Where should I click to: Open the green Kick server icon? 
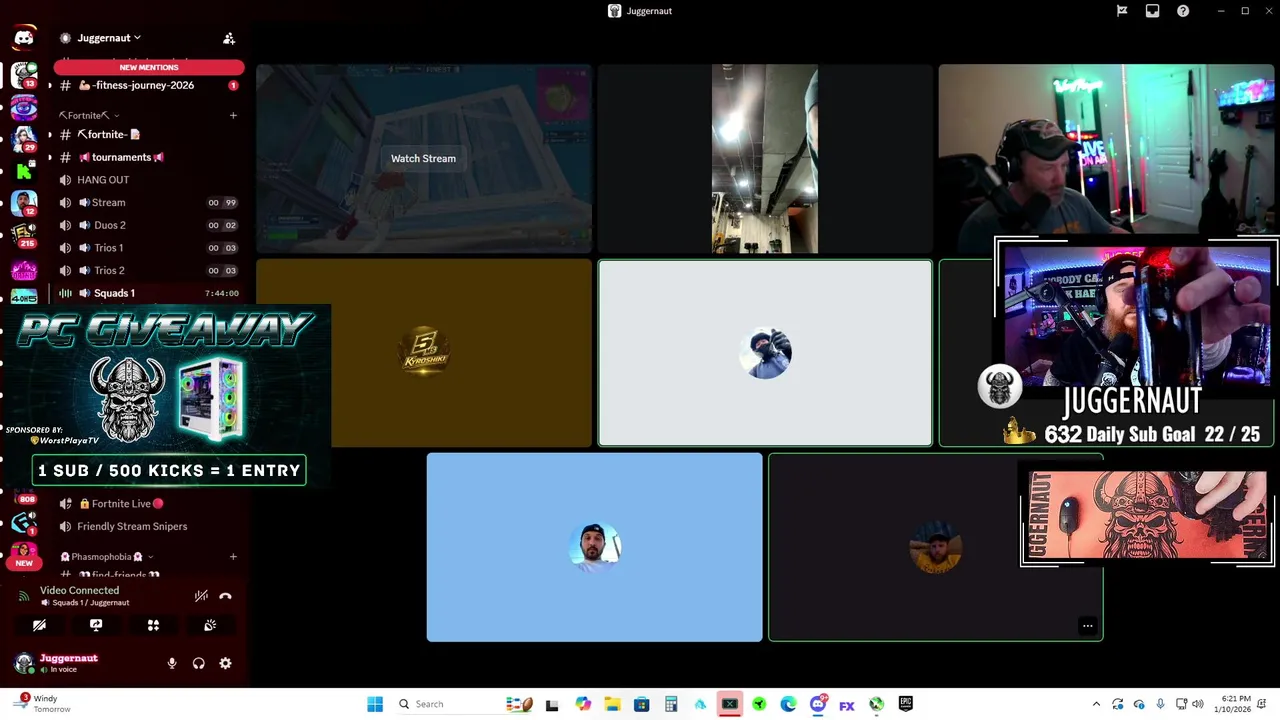(24, 171)
